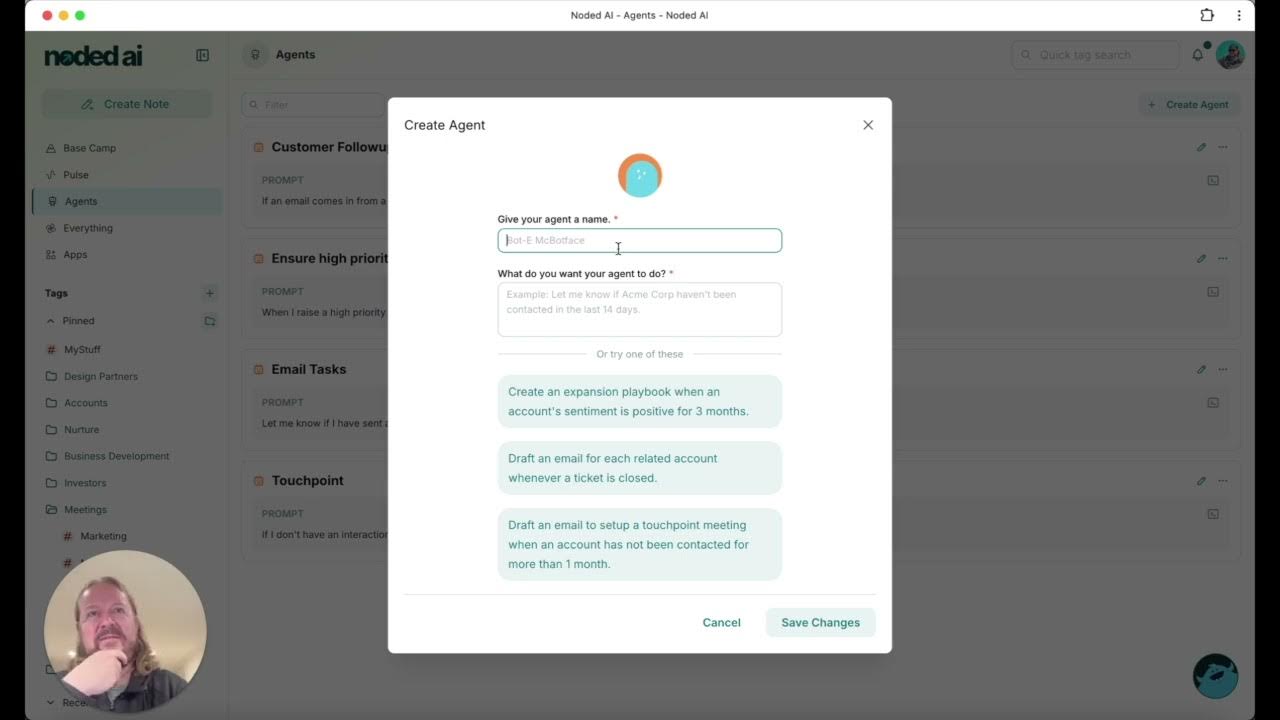Choose the ticket closed email suggestion
The width and height of the screenshot is (1280, 720).
pyautogui.click(x=640, y=468)
